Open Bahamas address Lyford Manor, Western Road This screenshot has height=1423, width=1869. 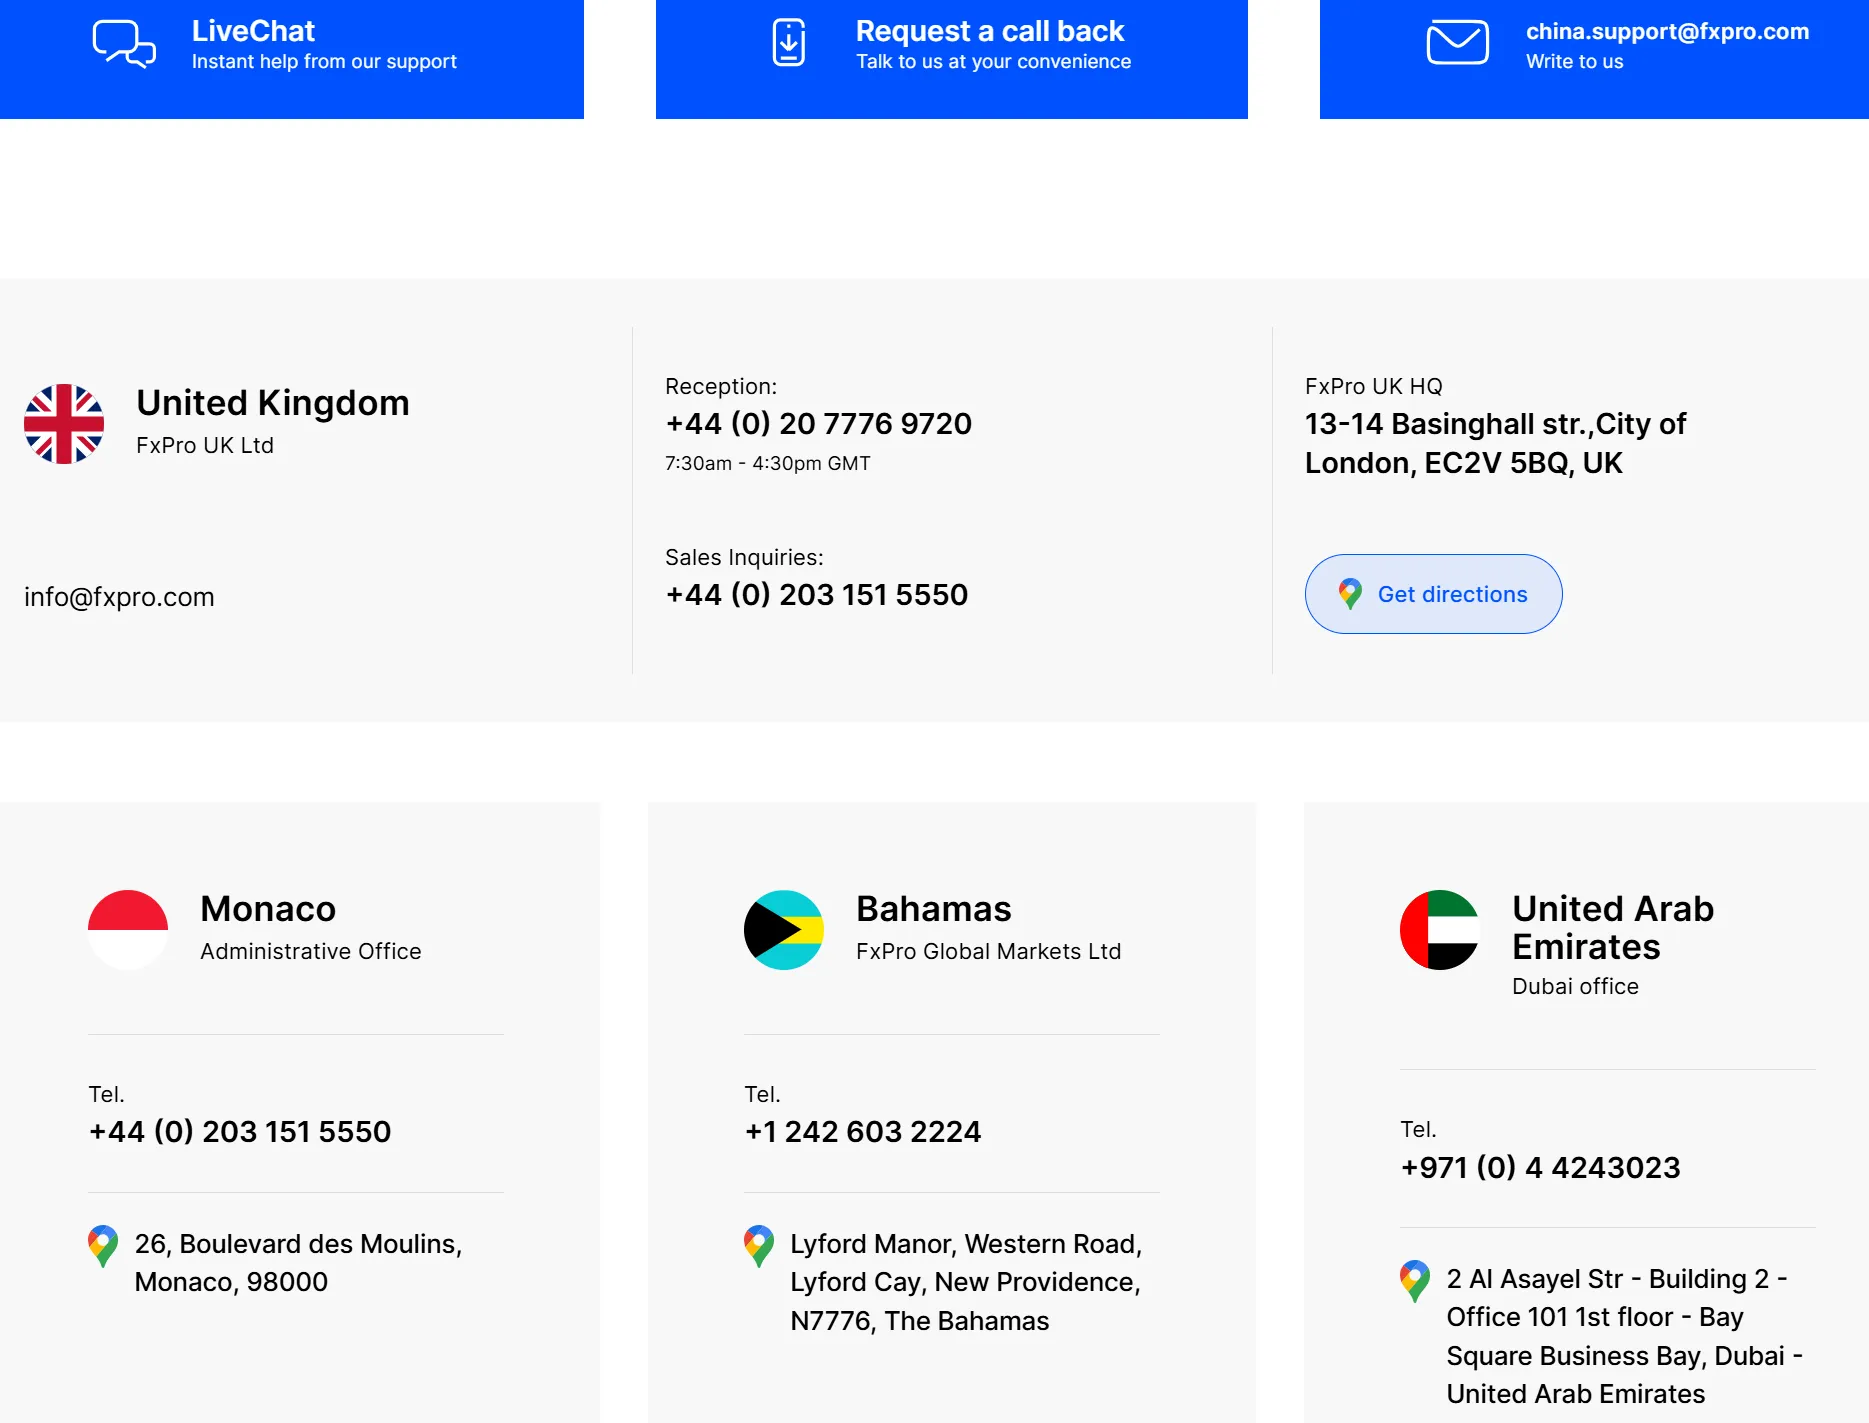pos(966,1282)
